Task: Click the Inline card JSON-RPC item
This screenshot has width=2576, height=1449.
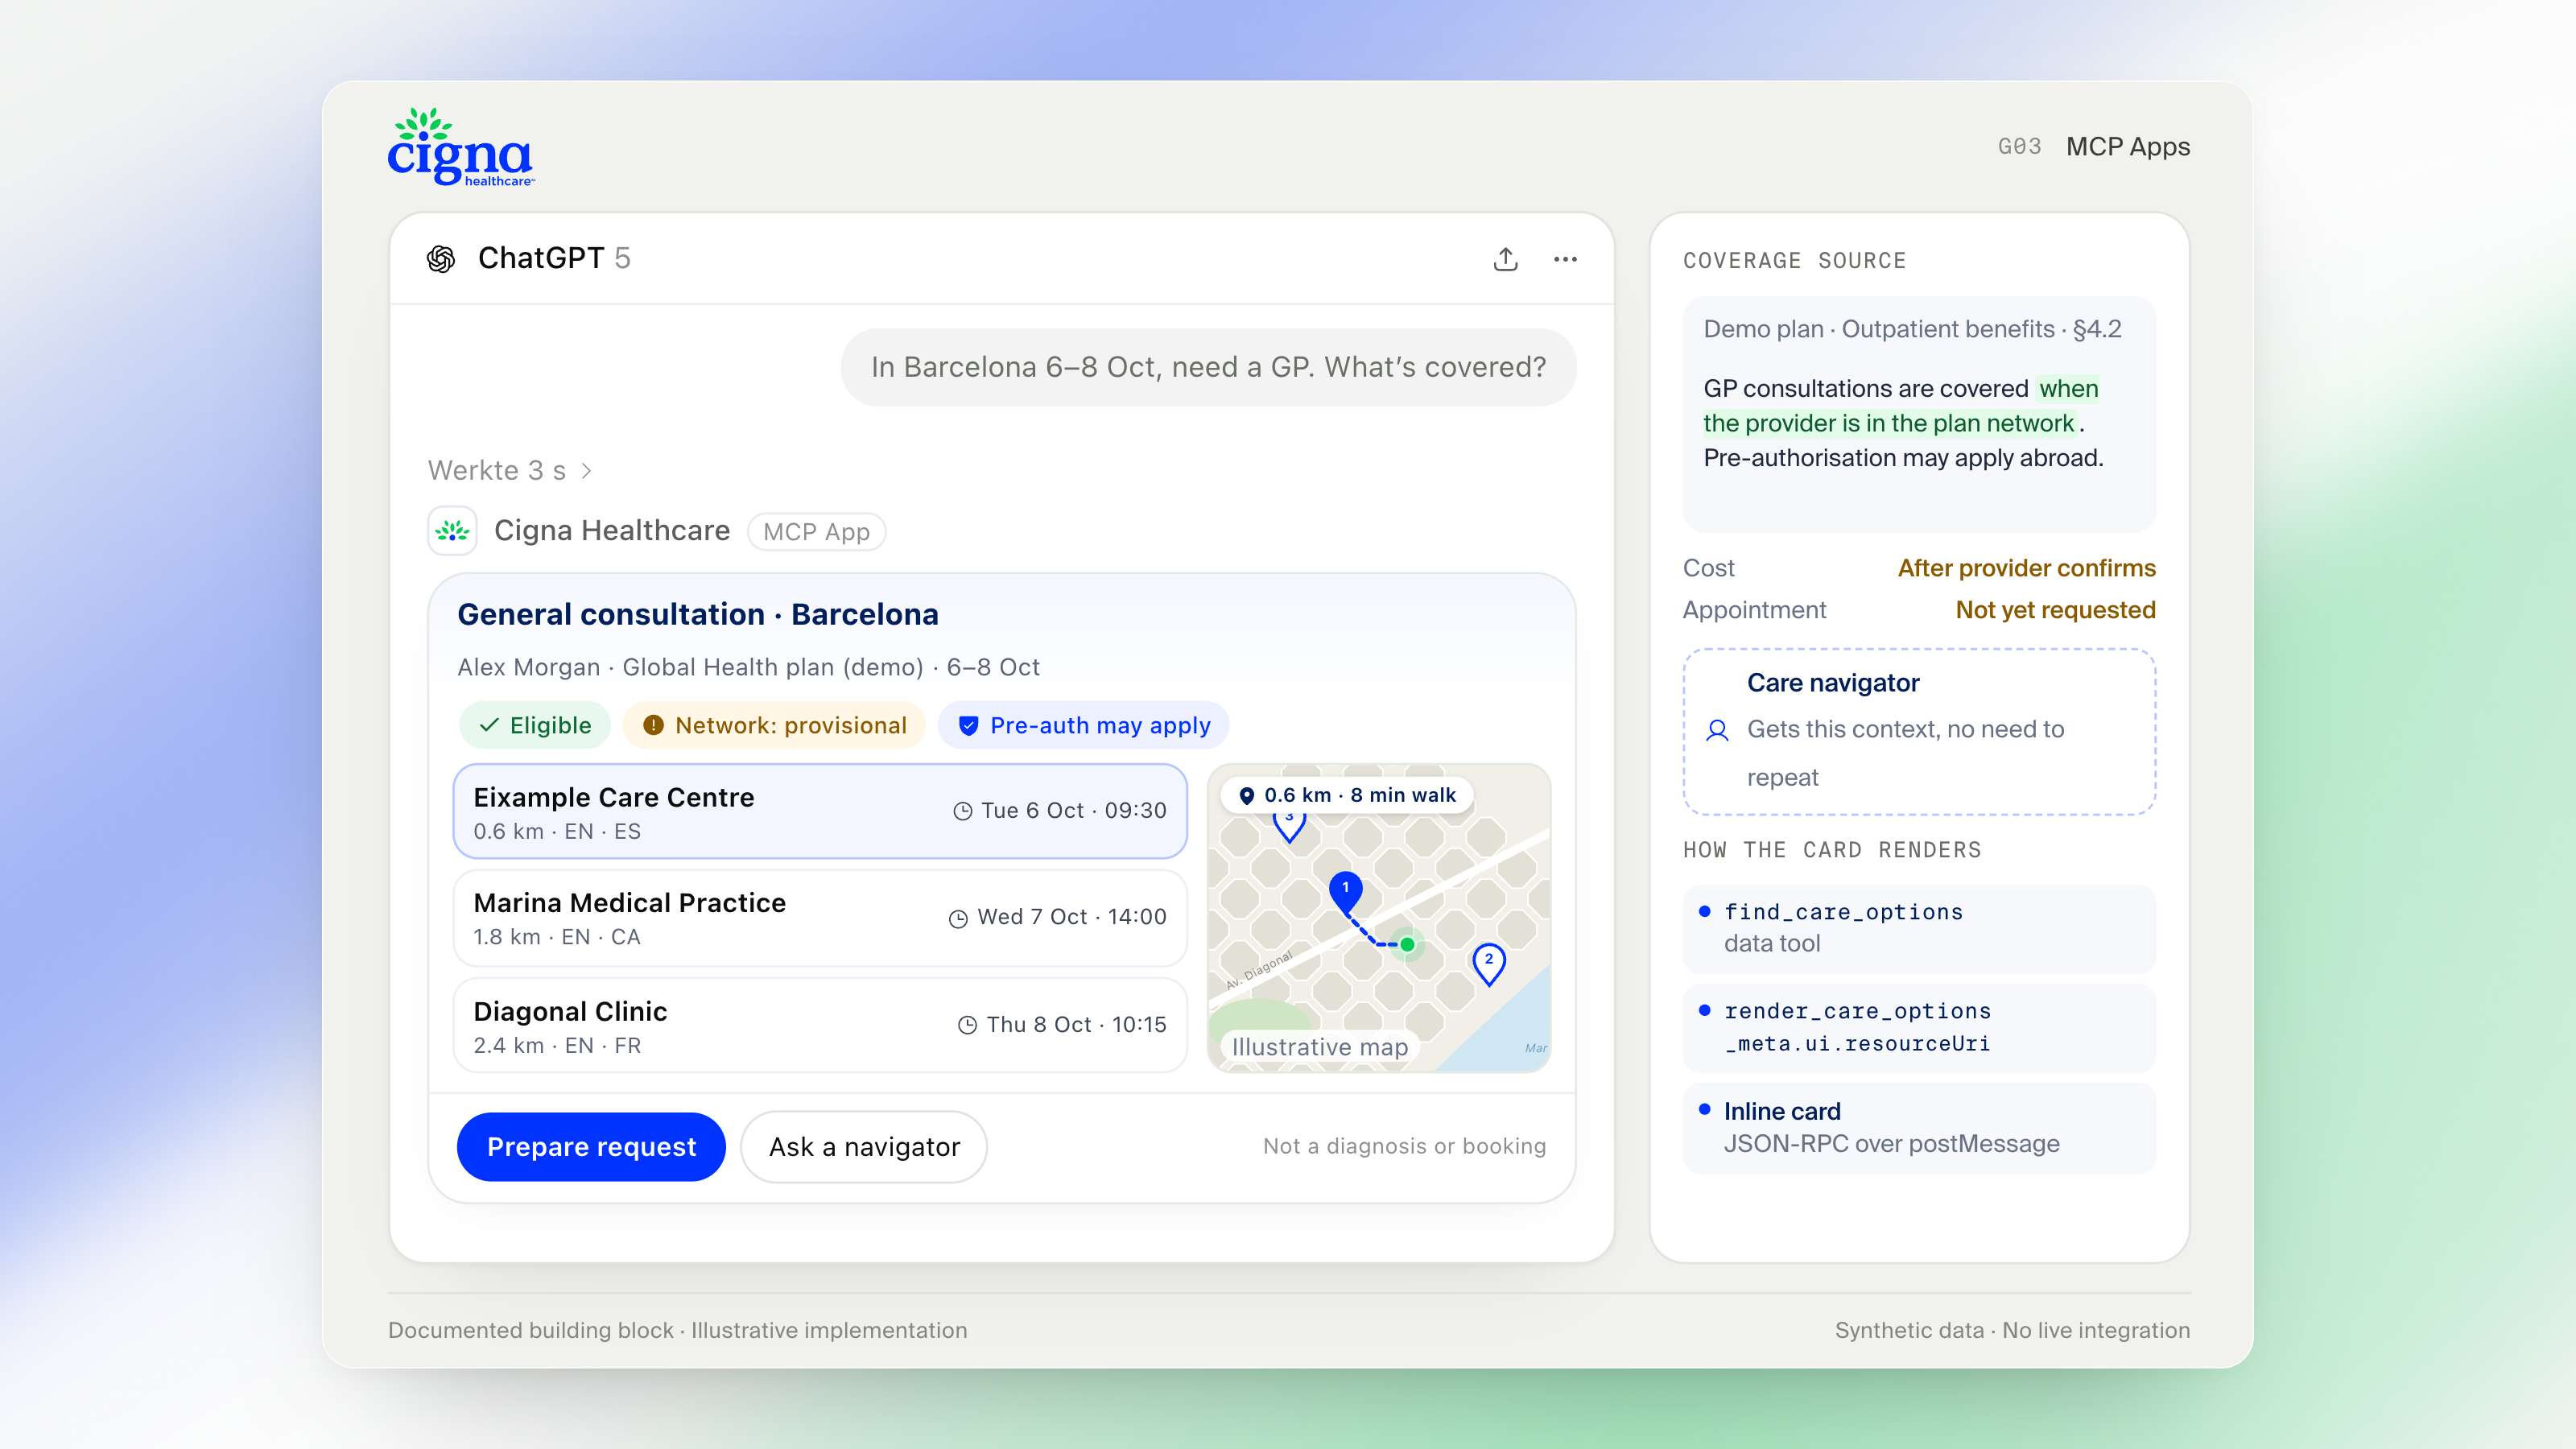Action: pyautogui.click(x=1919, y=1127)
